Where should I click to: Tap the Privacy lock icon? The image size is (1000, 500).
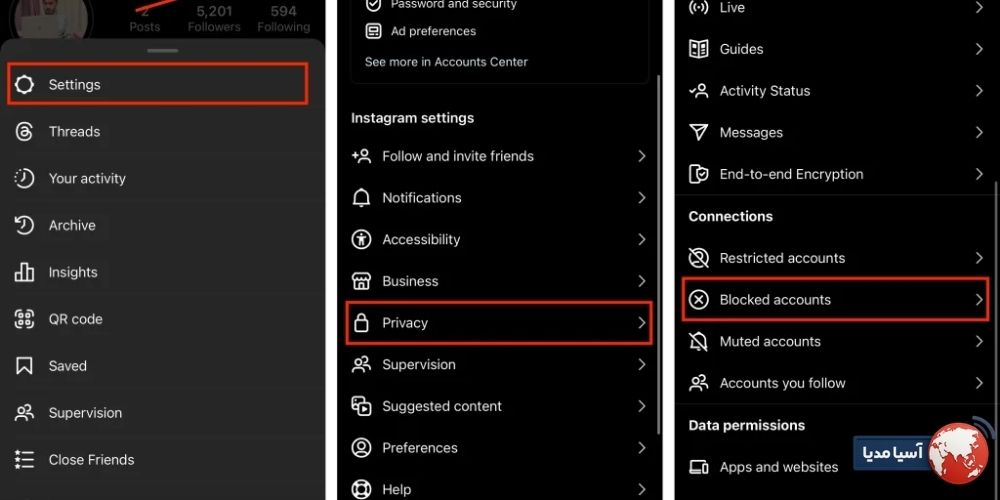click(362, 323)
